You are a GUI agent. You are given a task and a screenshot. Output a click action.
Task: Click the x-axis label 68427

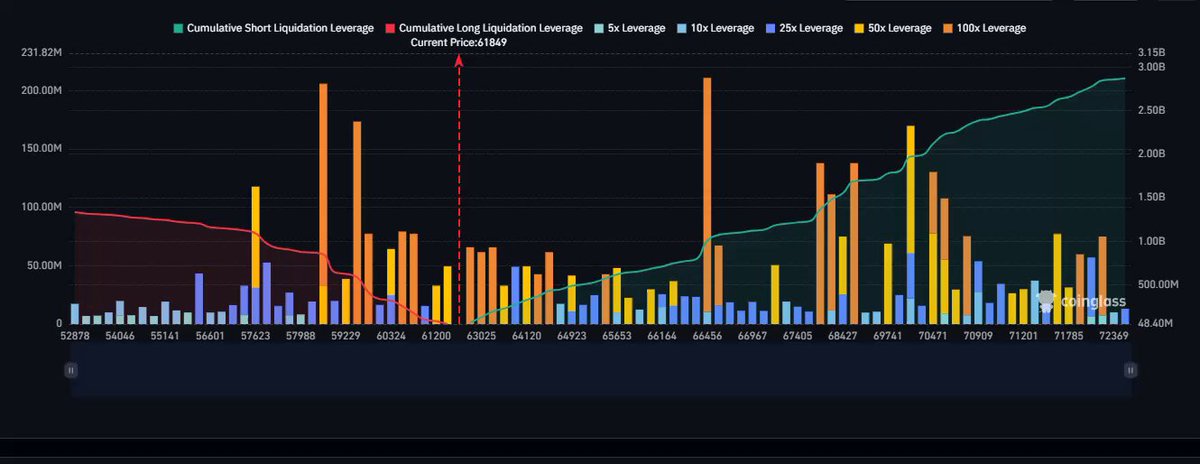[843, 337]
